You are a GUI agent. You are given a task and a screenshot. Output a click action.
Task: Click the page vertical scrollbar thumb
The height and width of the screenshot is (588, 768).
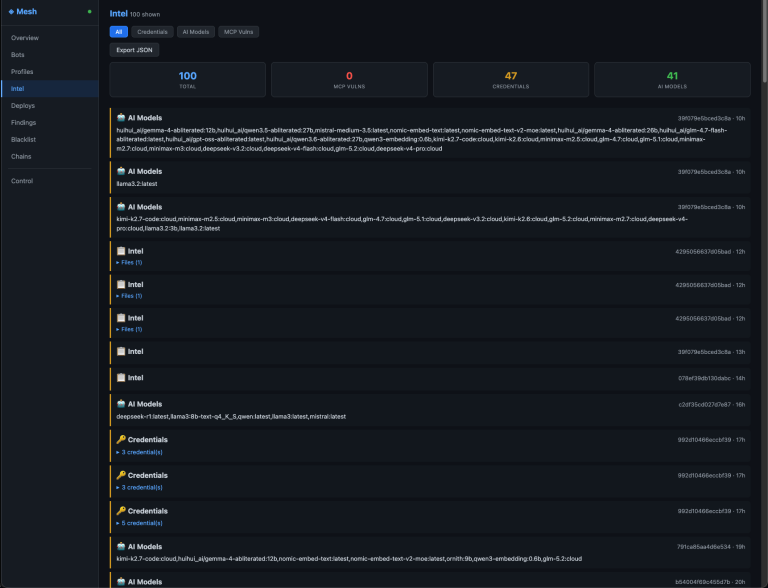765,42
